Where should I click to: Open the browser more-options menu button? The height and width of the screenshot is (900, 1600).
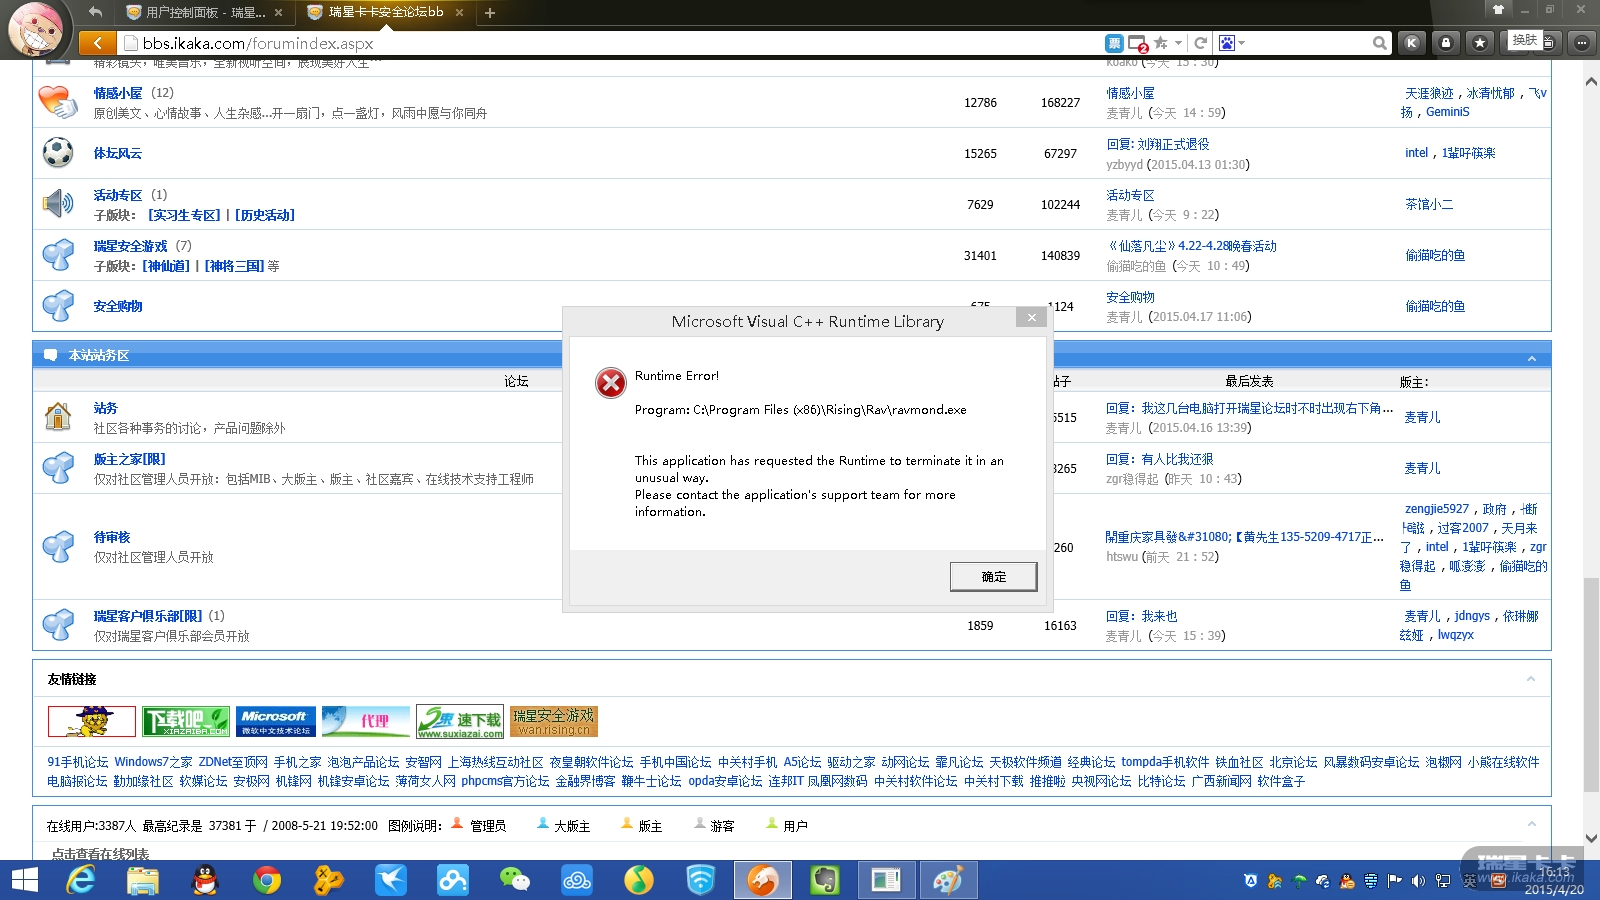click(x=1581, y=43)
